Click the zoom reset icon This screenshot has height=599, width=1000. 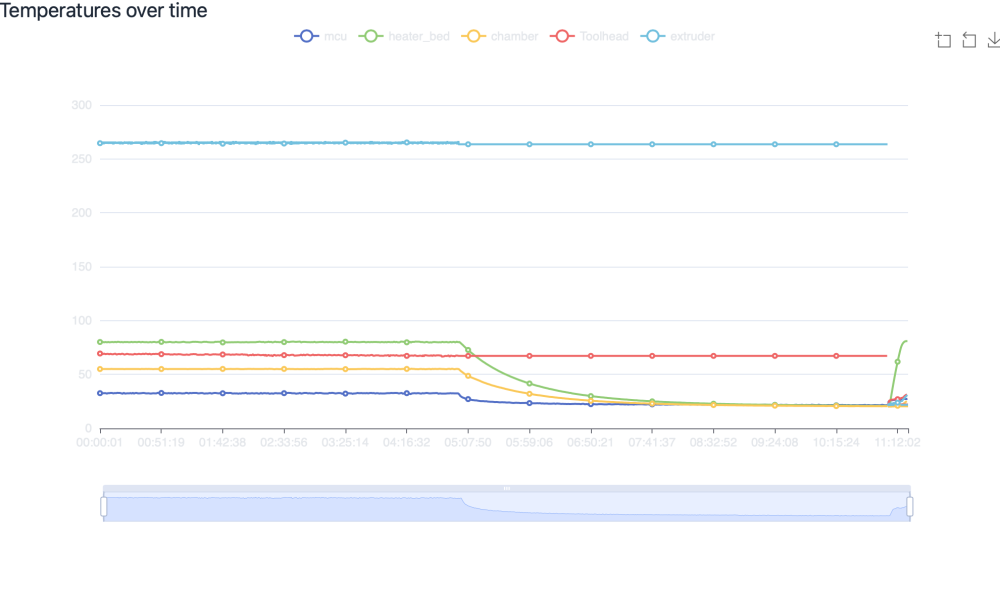(969, 40)
